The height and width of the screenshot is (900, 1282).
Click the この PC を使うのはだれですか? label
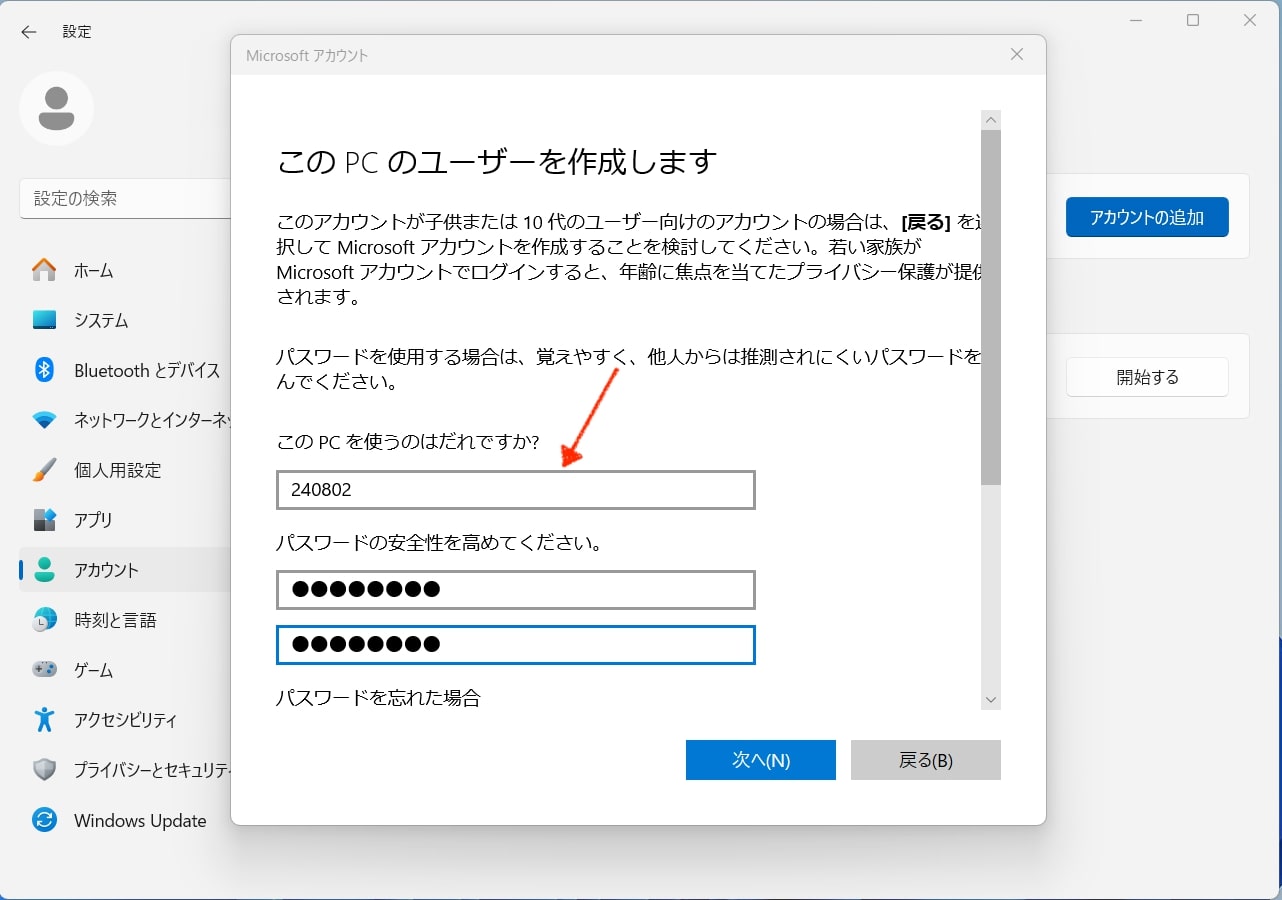[x=408, y=441]
